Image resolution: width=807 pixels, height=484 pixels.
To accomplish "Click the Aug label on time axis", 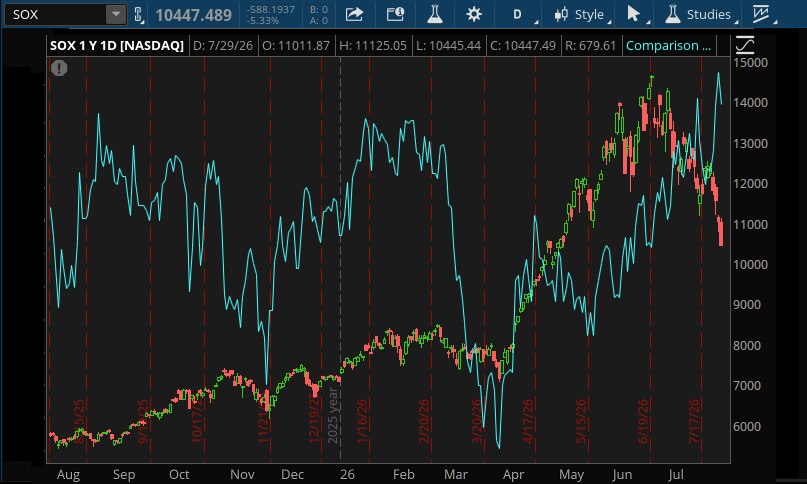I will pyautogui.click(x=68, y=475).
